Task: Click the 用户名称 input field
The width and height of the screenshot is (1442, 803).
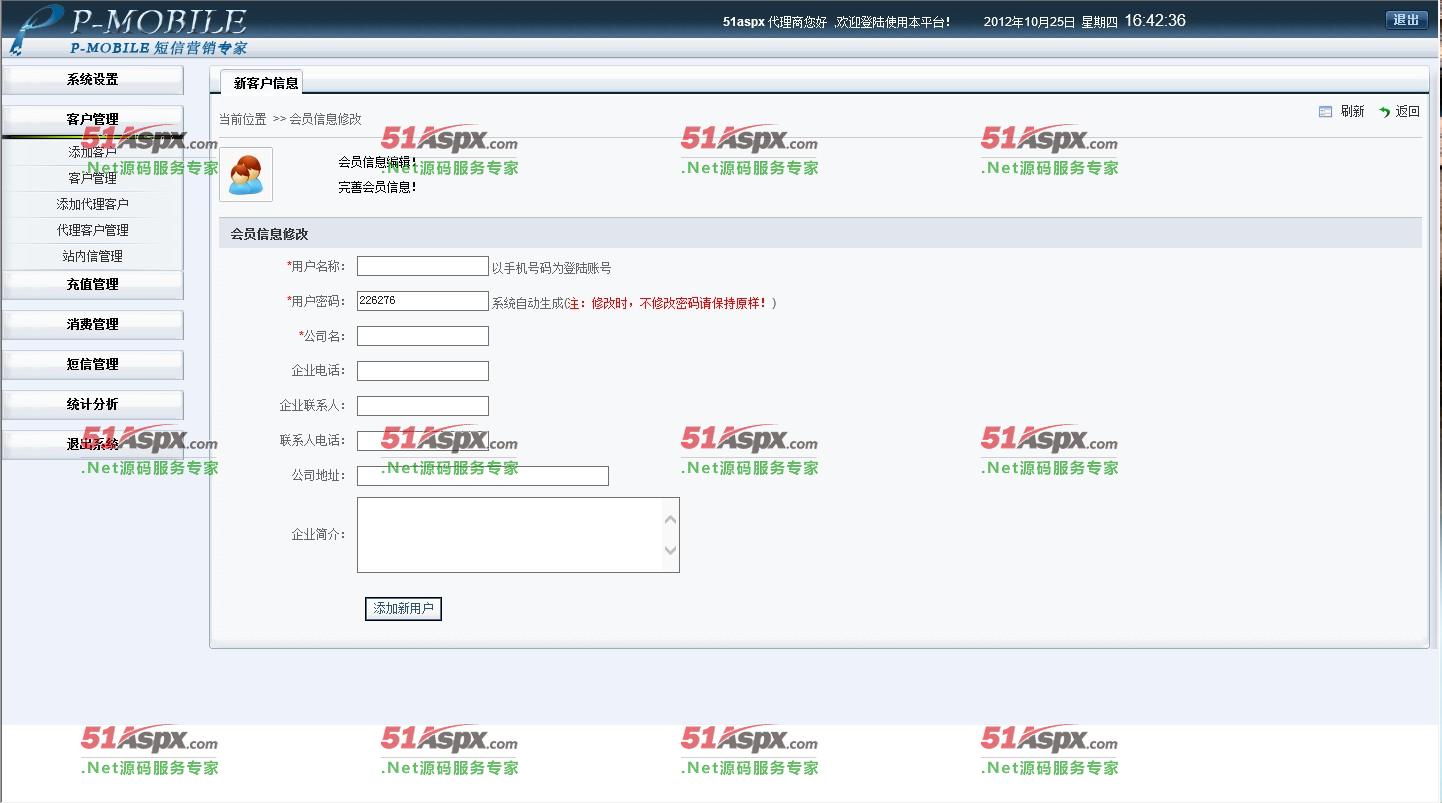Action: pos(422,266)
